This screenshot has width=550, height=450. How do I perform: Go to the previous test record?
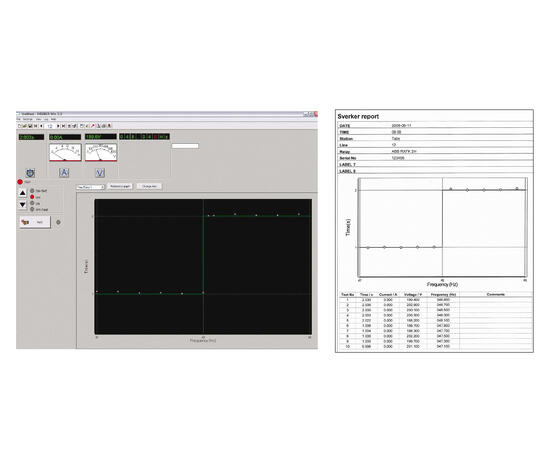click(41, 126)
